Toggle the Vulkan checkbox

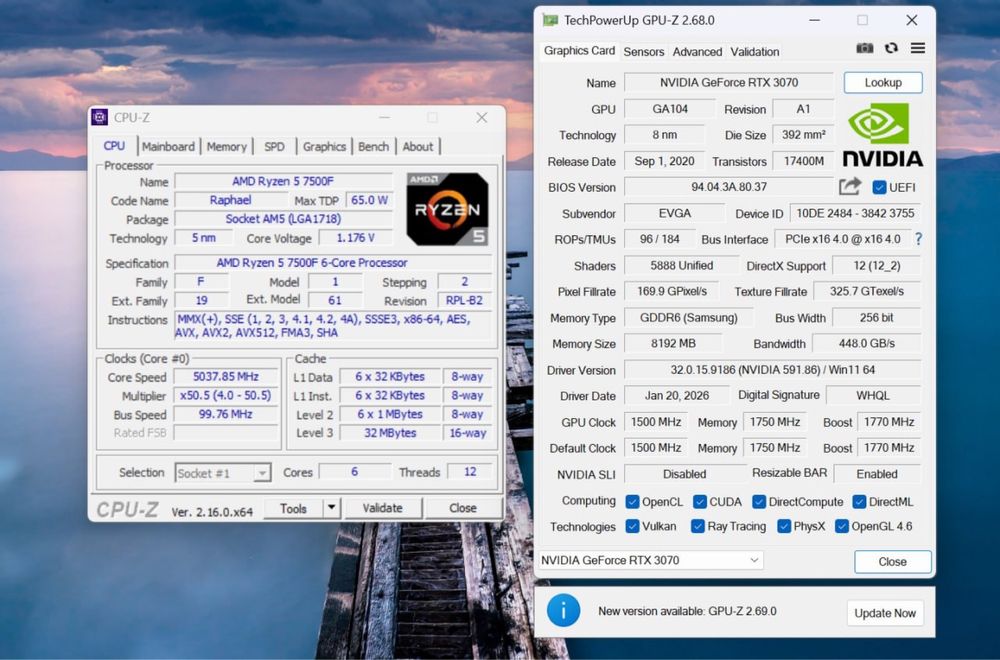click(x=632, y=526)
